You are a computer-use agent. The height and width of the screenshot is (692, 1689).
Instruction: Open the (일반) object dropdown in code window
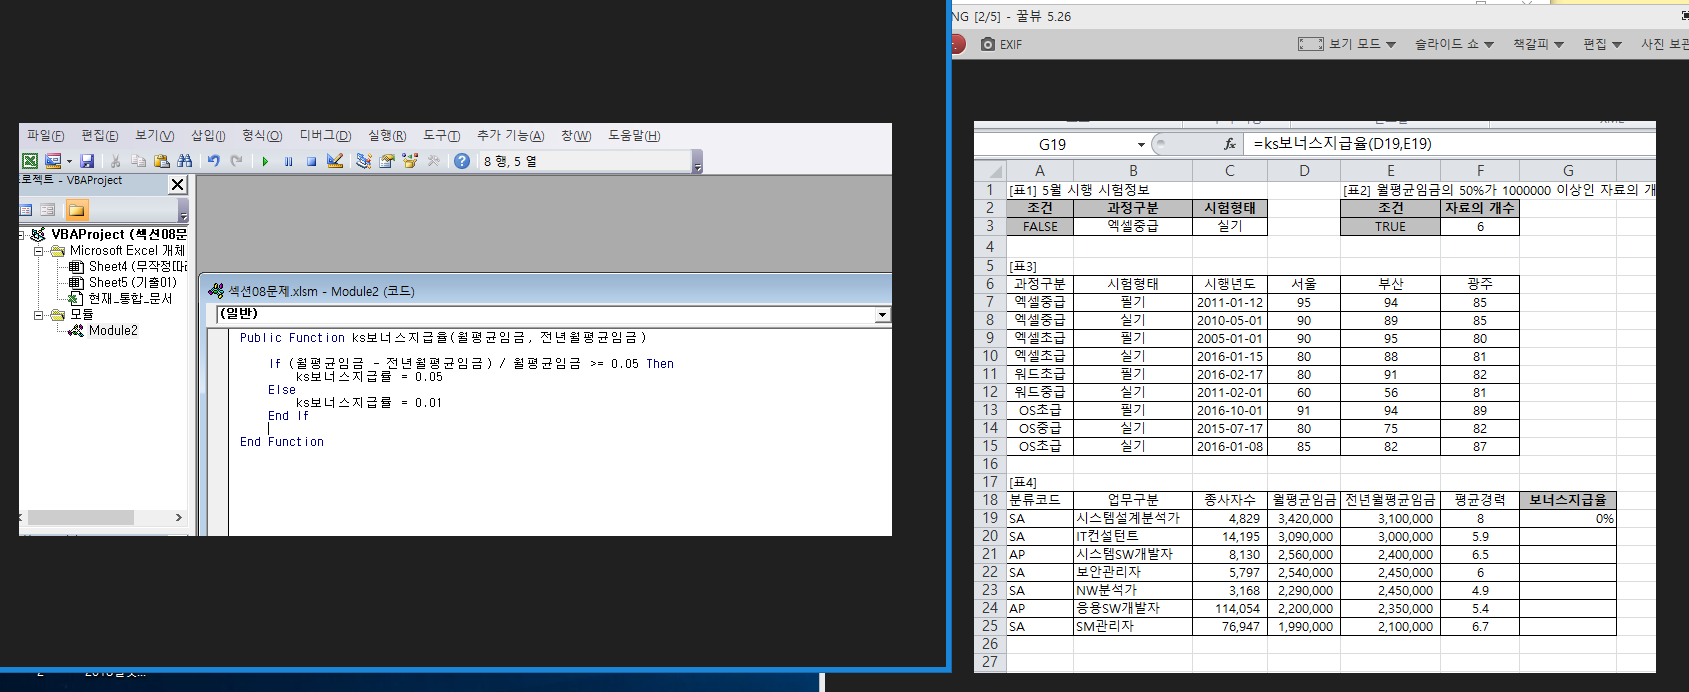click(881, 315)
